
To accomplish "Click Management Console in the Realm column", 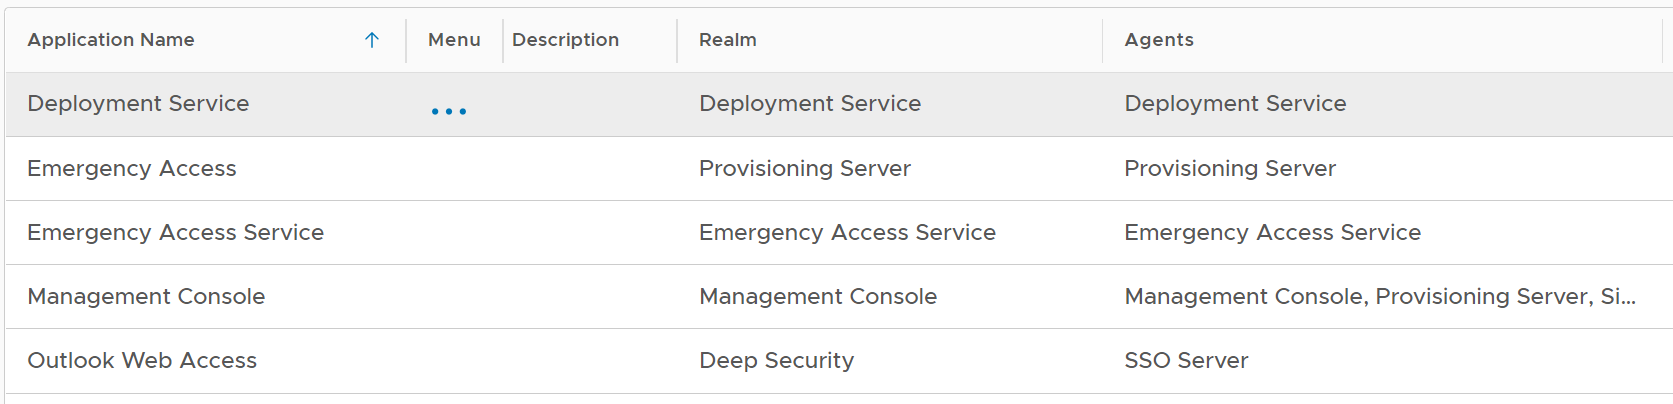I will click(x=817, y=297).
